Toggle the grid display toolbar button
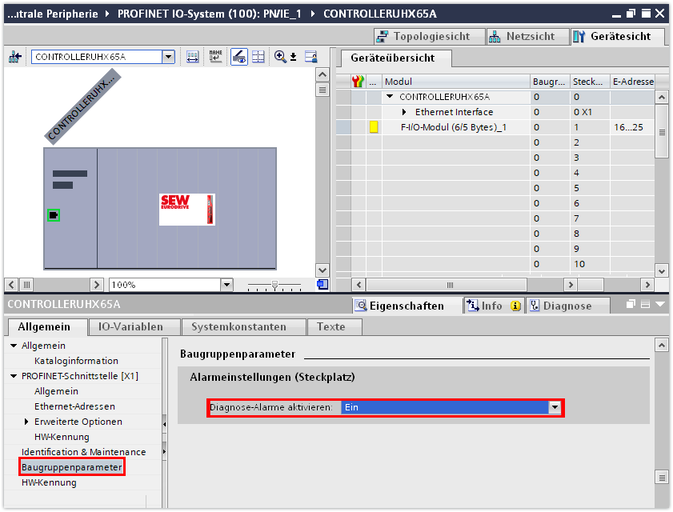This screenshot has height=512, width=673. 258,57
